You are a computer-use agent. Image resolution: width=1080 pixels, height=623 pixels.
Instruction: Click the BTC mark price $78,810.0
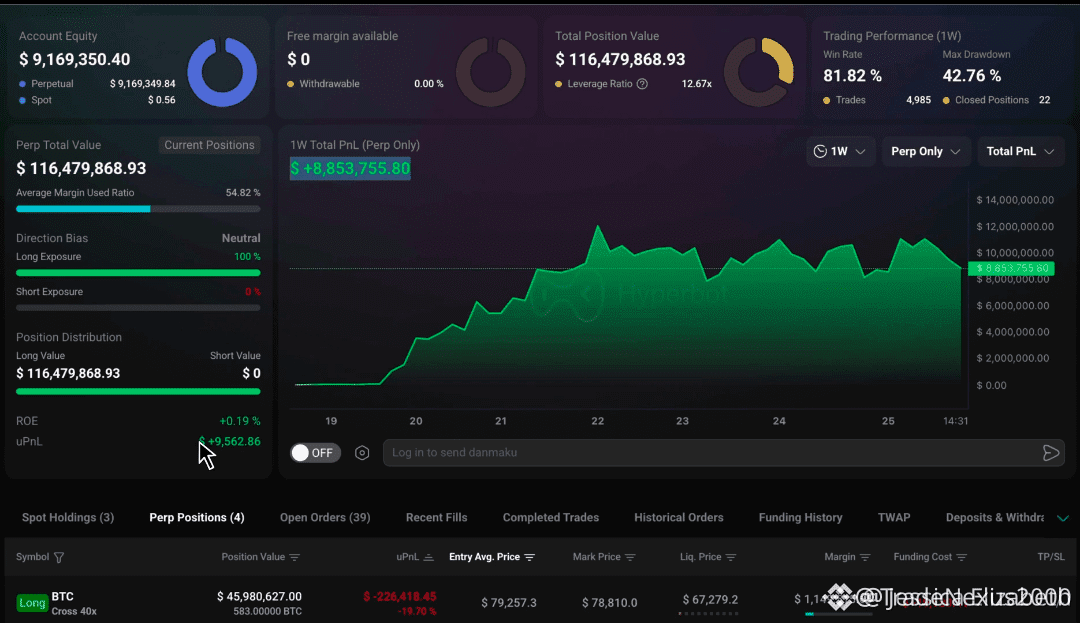[610, 603]
